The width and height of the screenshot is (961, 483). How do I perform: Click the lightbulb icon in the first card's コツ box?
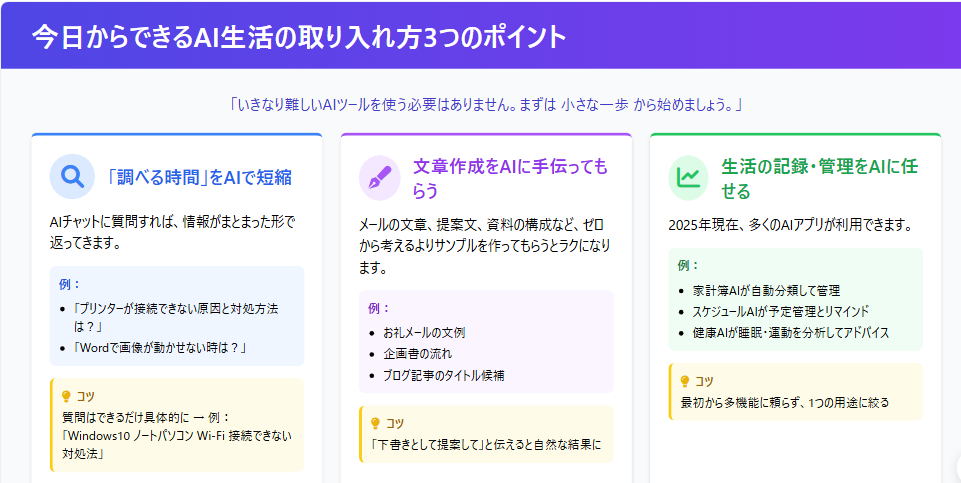[66, 396]
